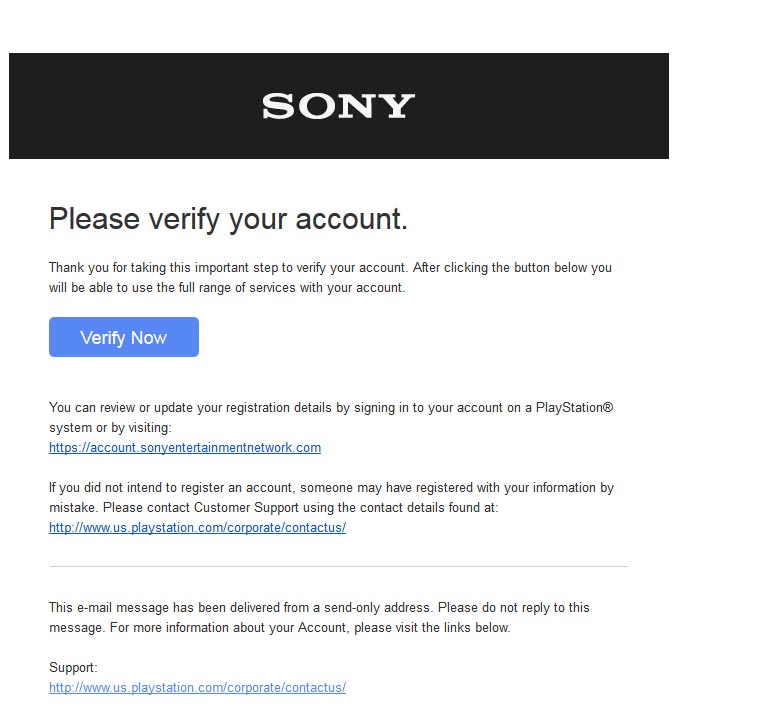
Task: Click the "Support:" label text
Action: (73, 667)
